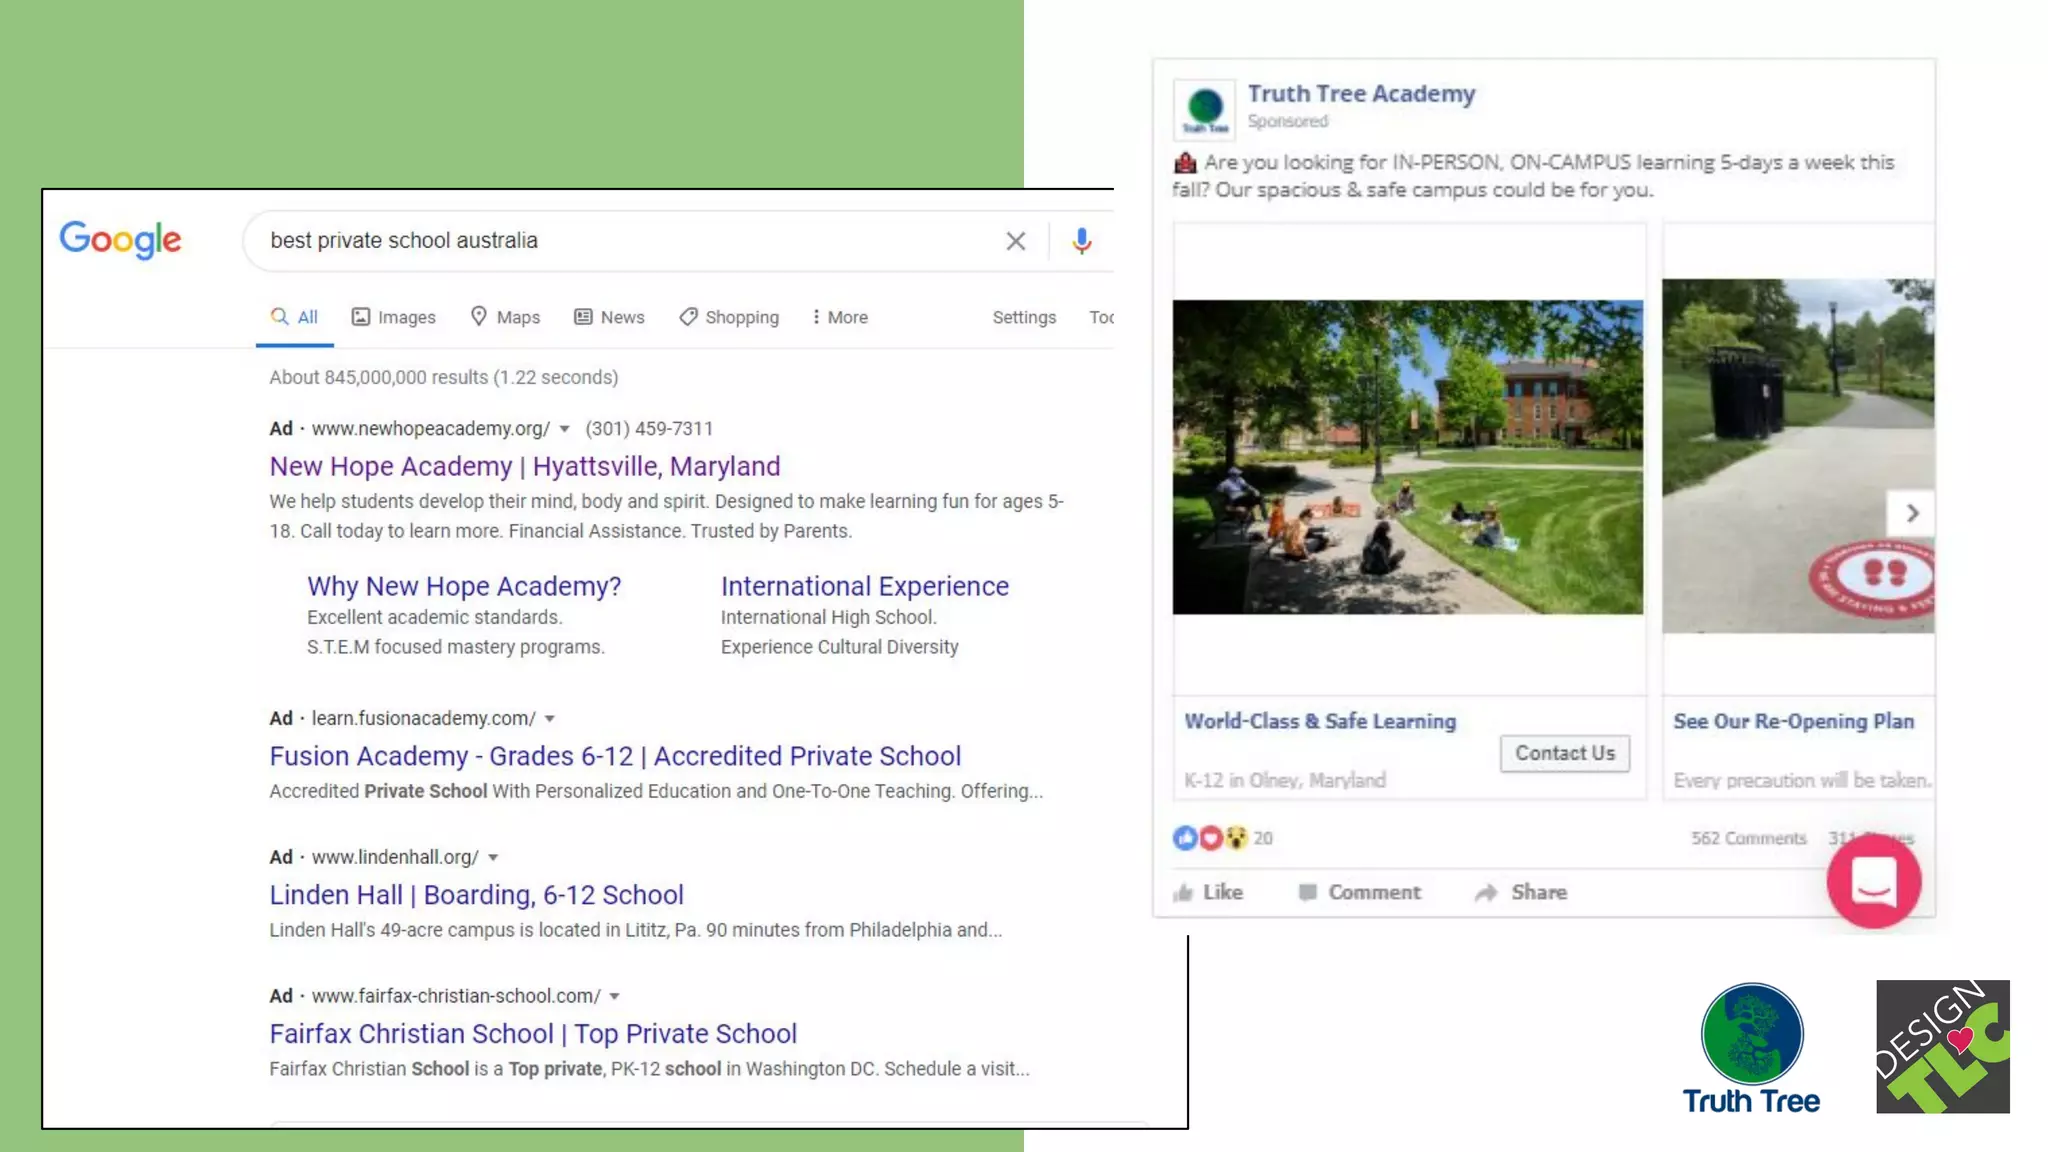Click the microphone voice search icon

[1081, 241]
